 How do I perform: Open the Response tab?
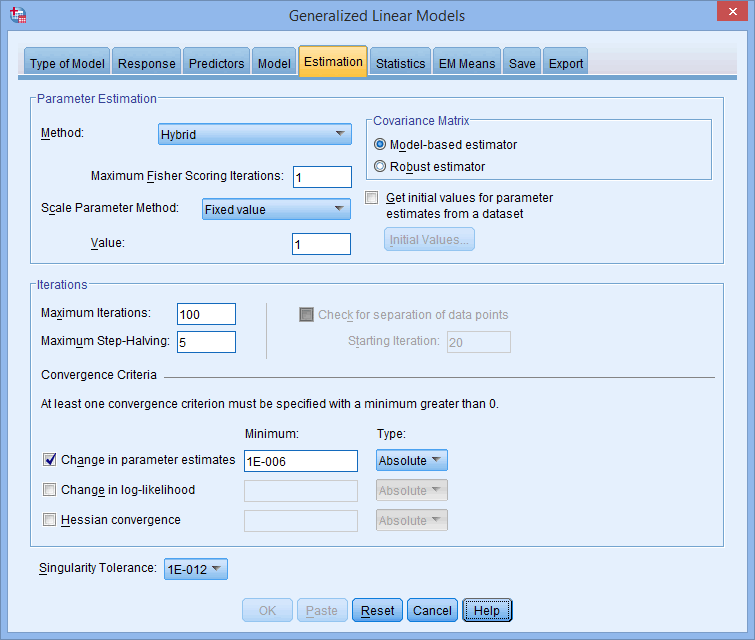146,63
